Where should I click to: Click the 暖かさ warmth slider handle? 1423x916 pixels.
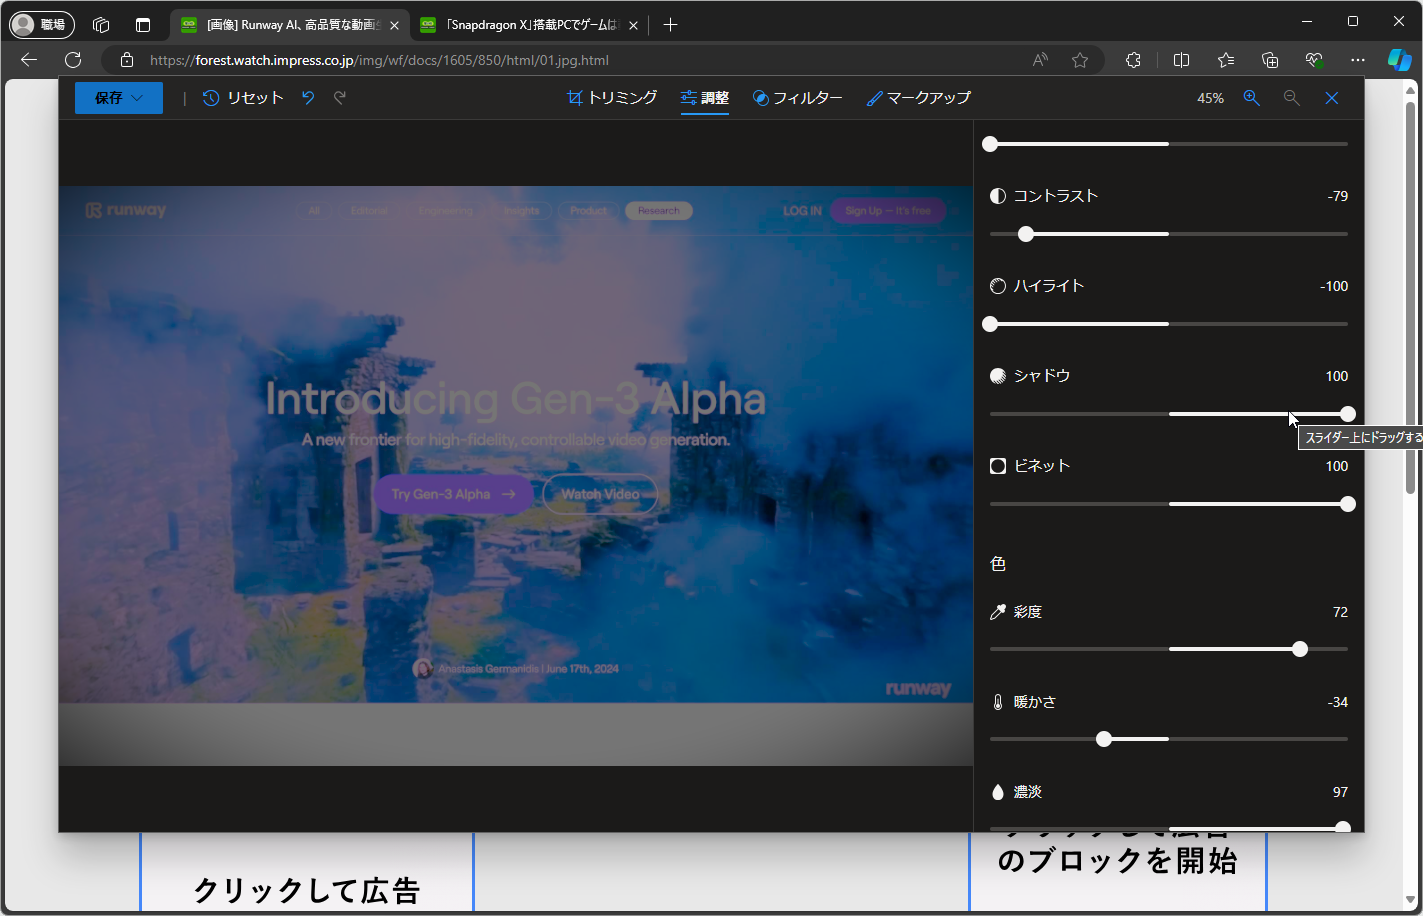point(1104,739)
